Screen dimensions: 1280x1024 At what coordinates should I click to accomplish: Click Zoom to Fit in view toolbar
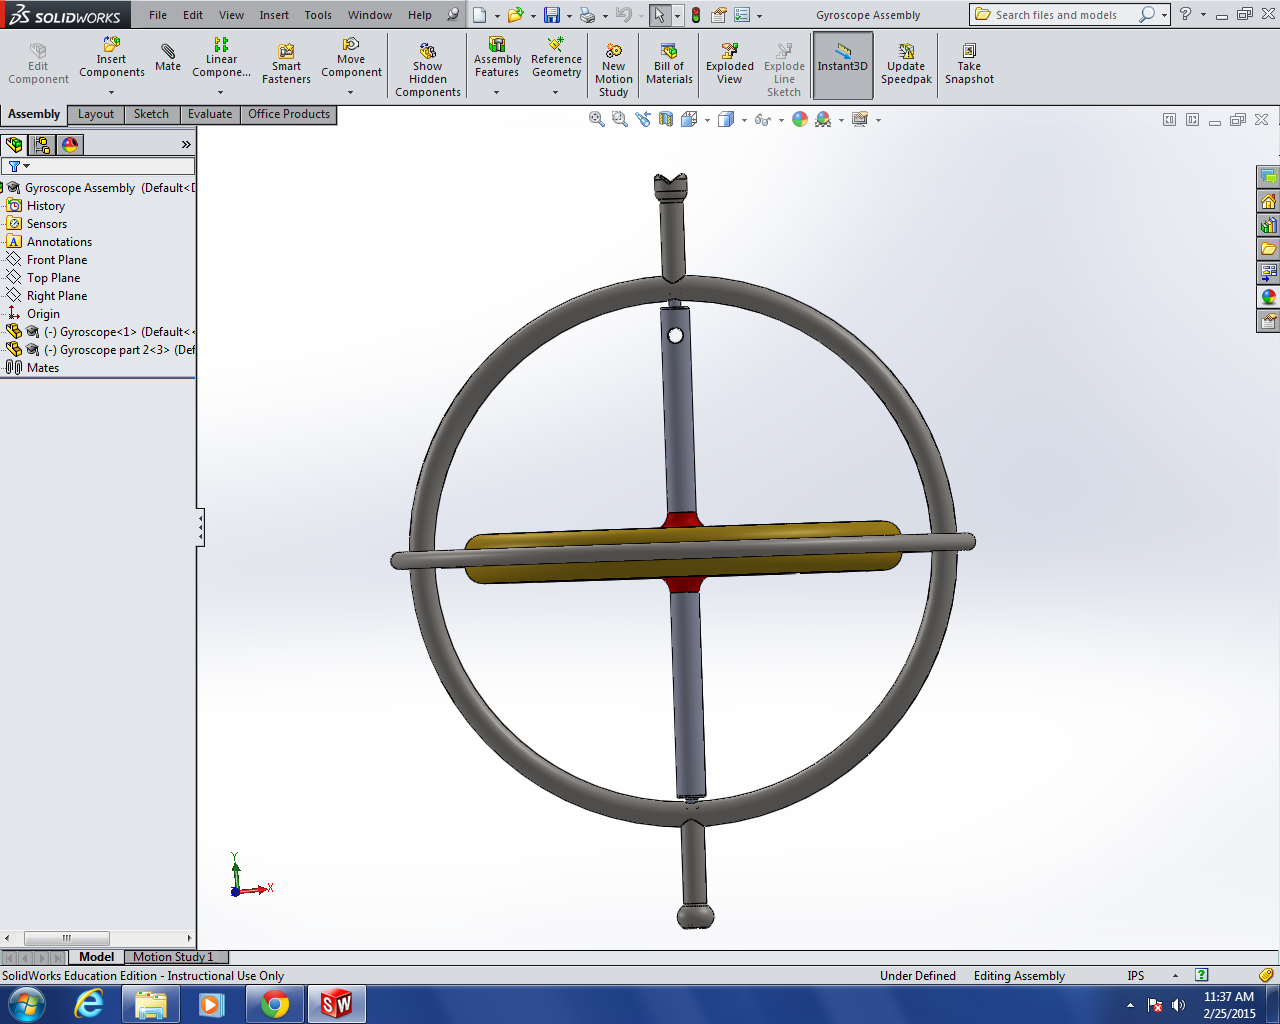tap(597, 120)
